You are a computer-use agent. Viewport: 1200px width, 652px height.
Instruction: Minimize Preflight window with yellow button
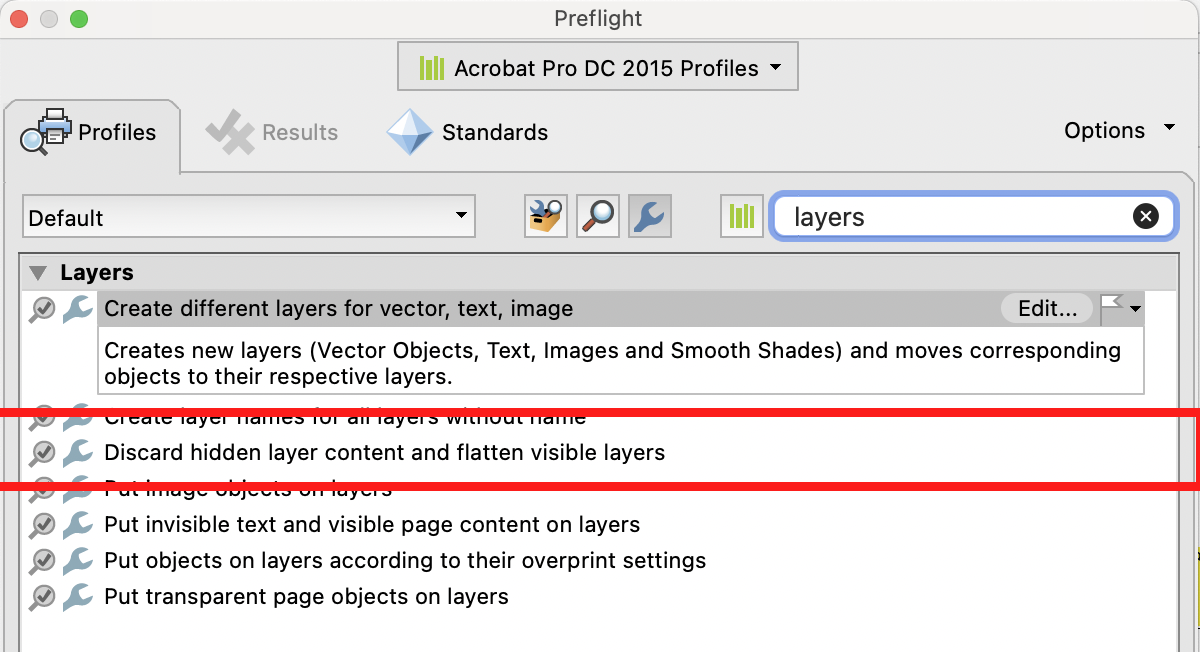[x=49, y=18]
